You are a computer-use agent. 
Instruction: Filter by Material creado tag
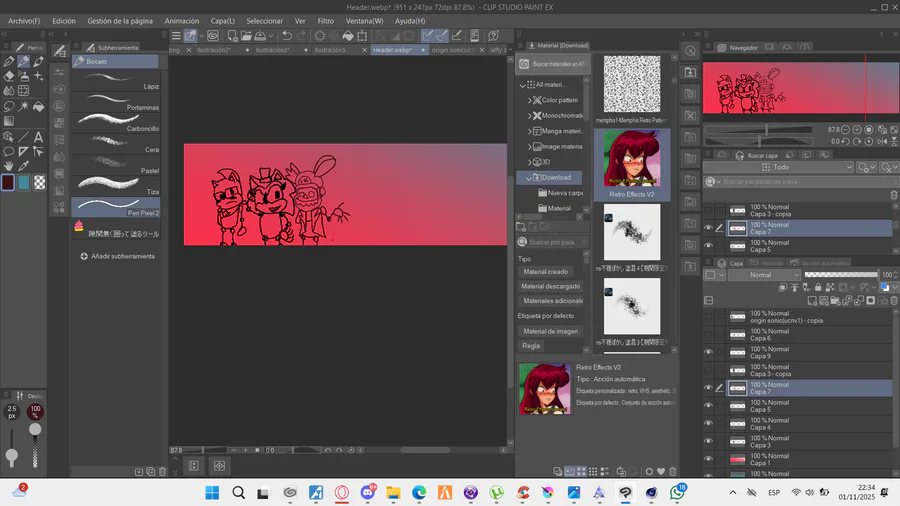pos(546,272)
